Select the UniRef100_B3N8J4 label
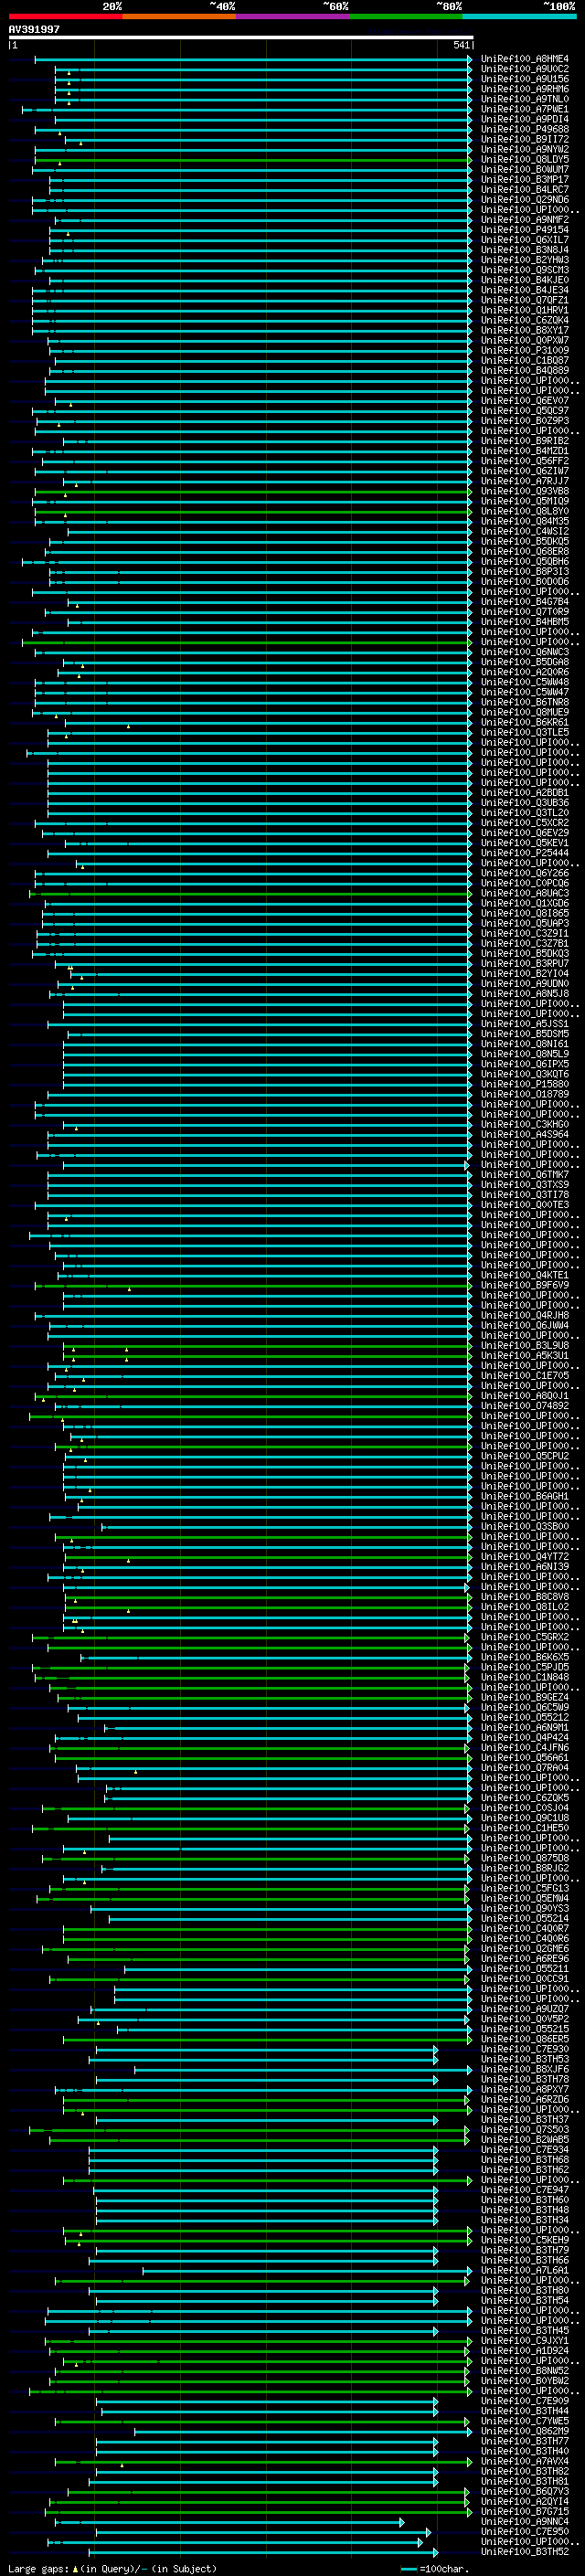585x2576 pixels. pos(525,250)
